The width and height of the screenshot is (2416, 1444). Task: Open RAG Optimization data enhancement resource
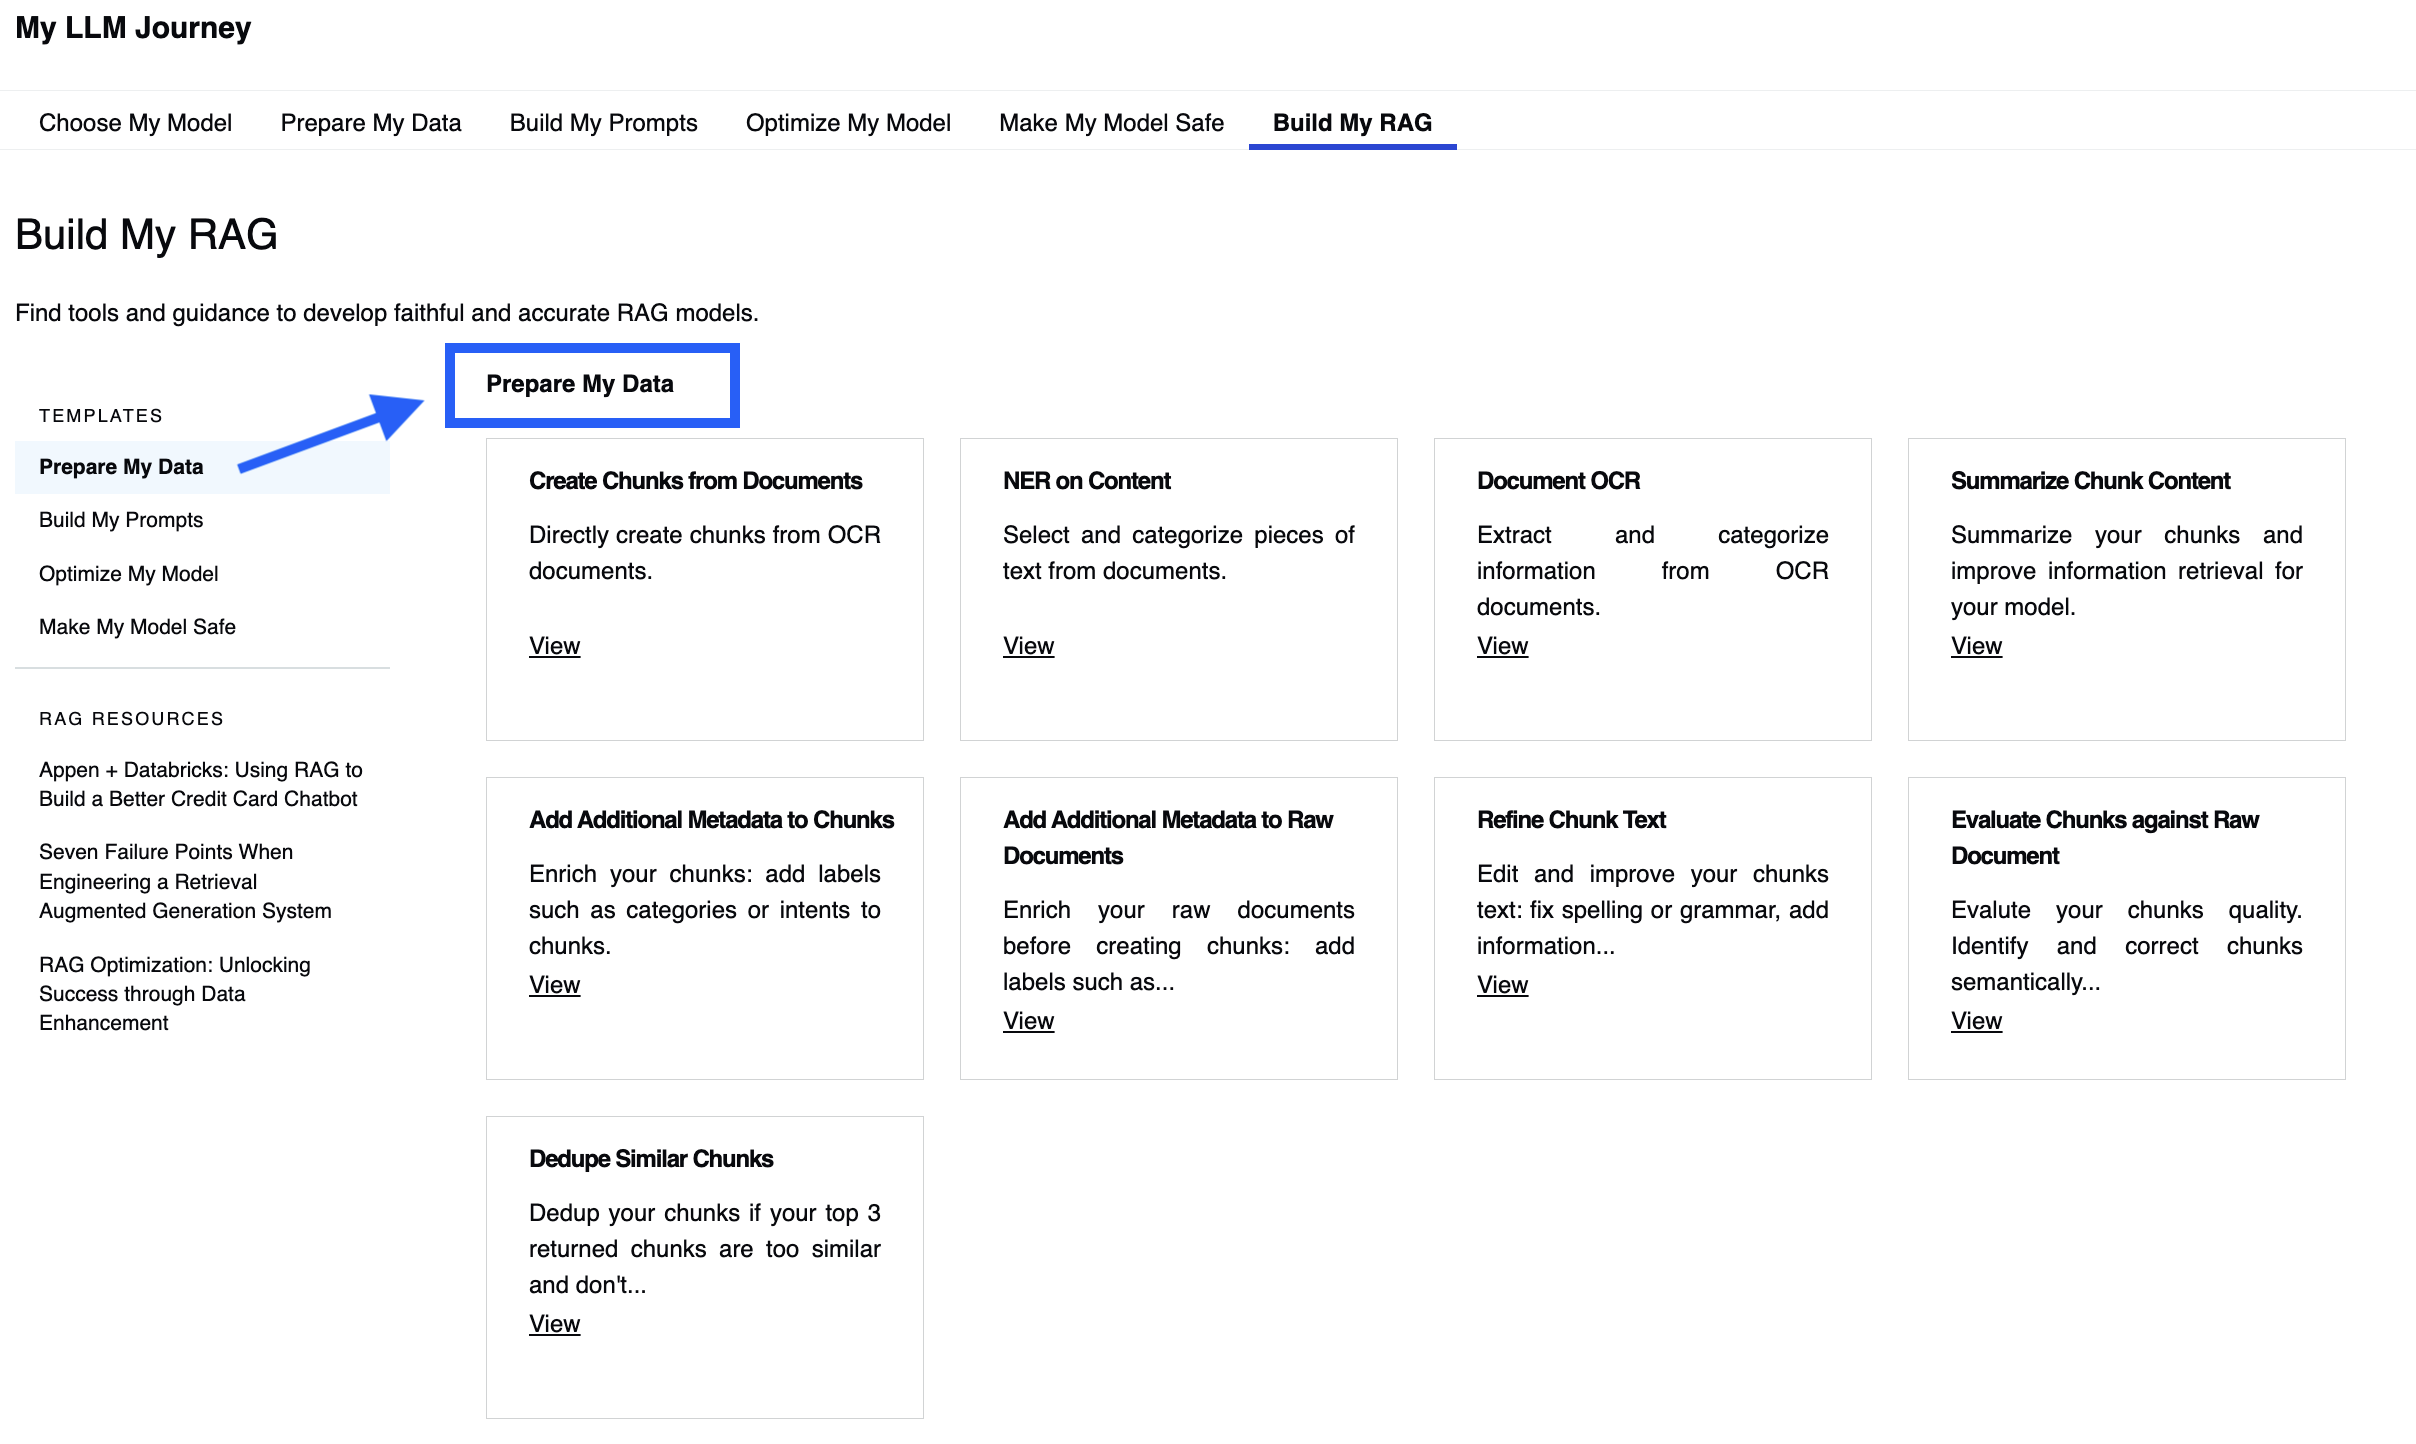coord(175,994)
